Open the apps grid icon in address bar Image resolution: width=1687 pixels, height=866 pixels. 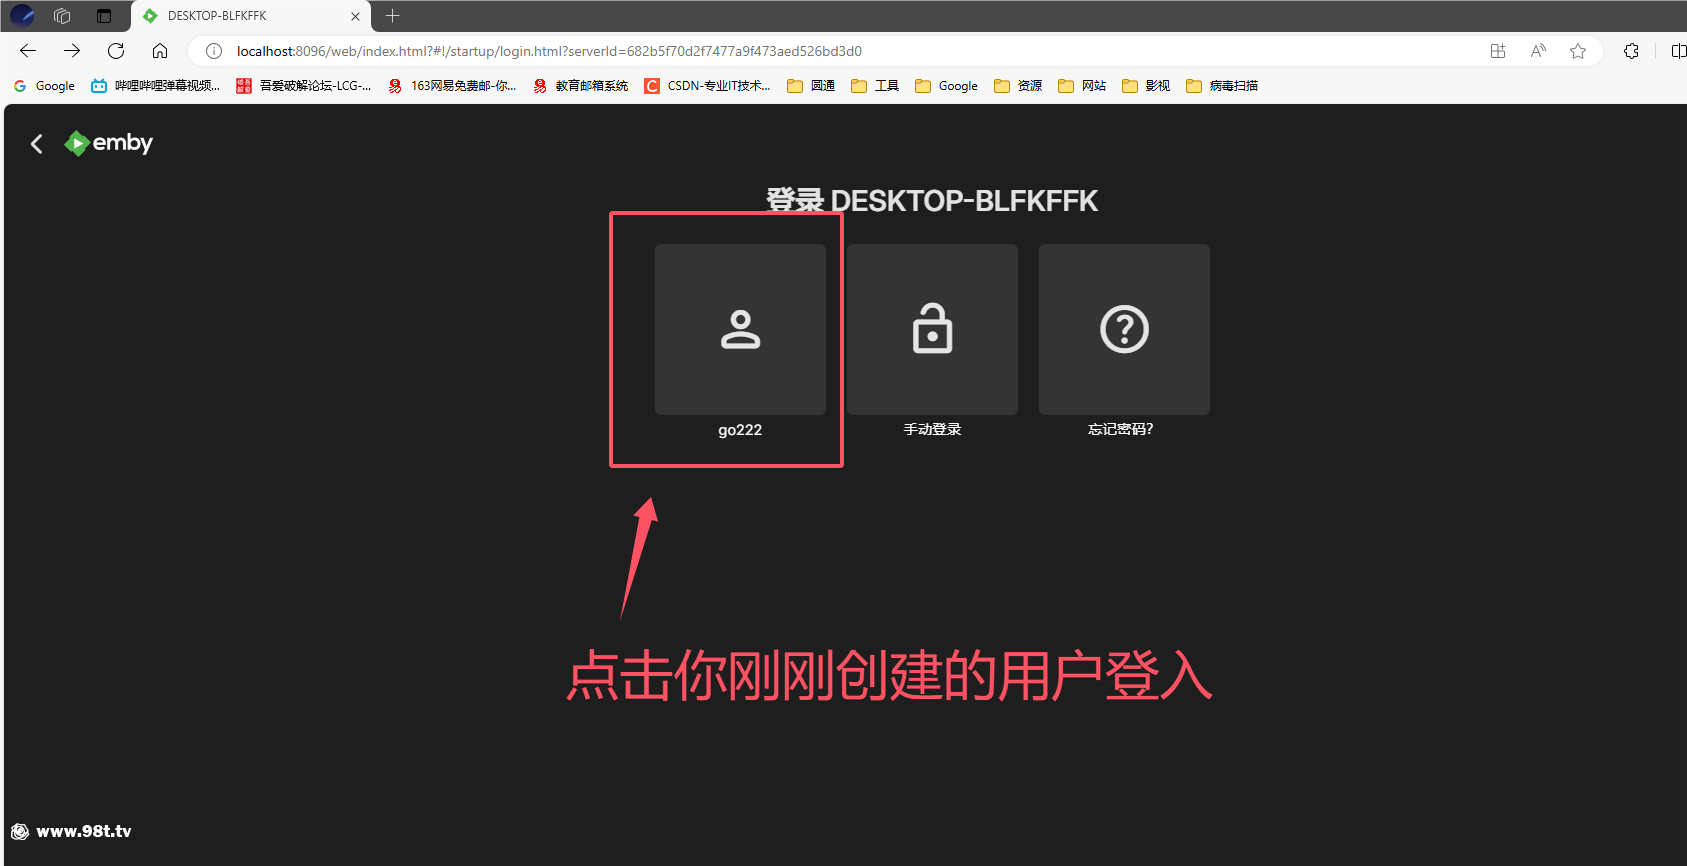pyautogui.click(x=1498, y=51)
